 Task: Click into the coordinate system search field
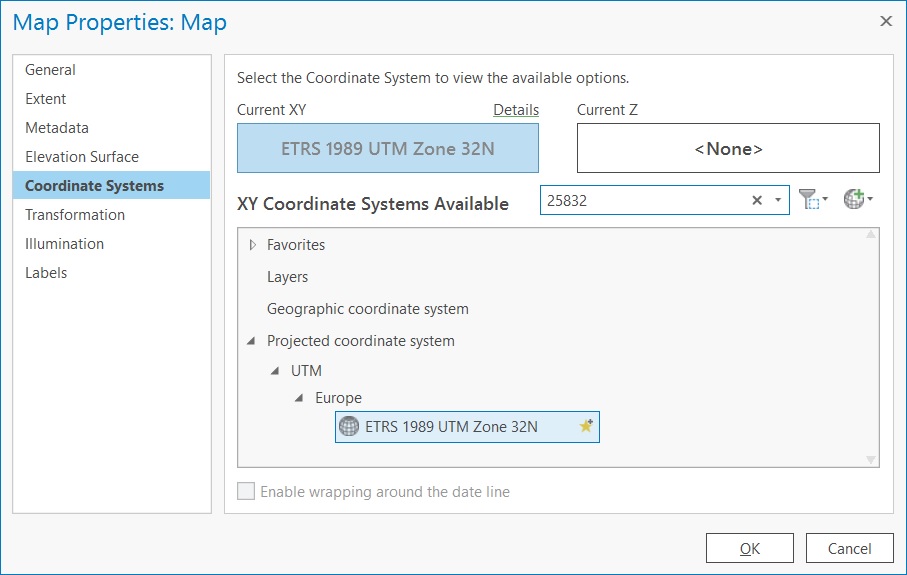(640, 200)
